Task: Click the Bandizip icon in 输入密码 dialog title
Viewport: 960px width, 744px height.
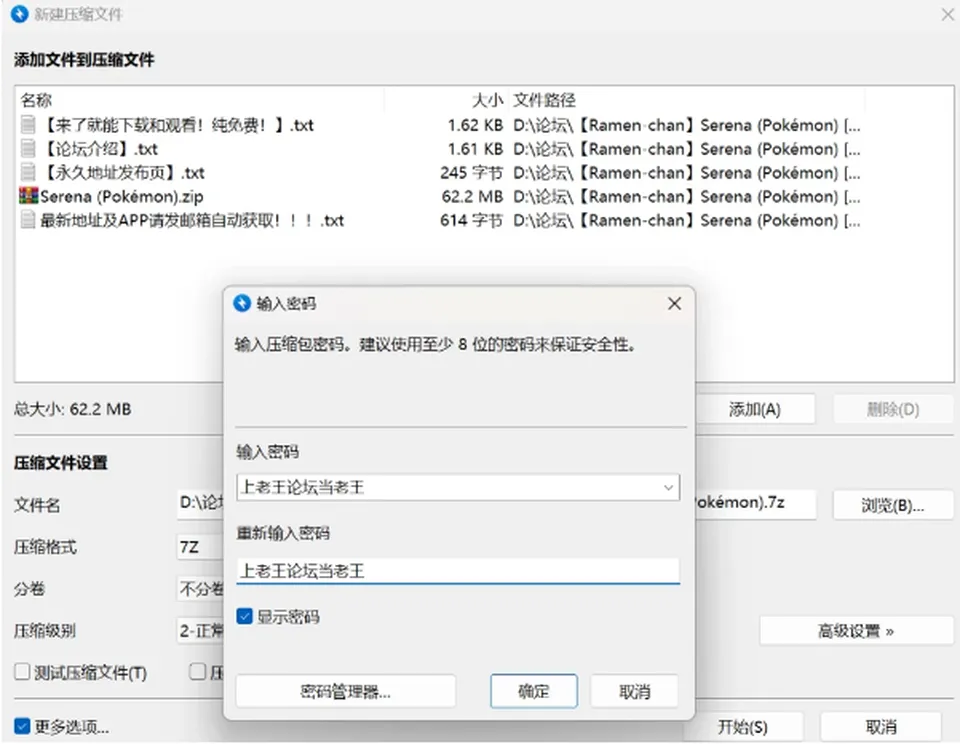Action: (x=242, y=303)
